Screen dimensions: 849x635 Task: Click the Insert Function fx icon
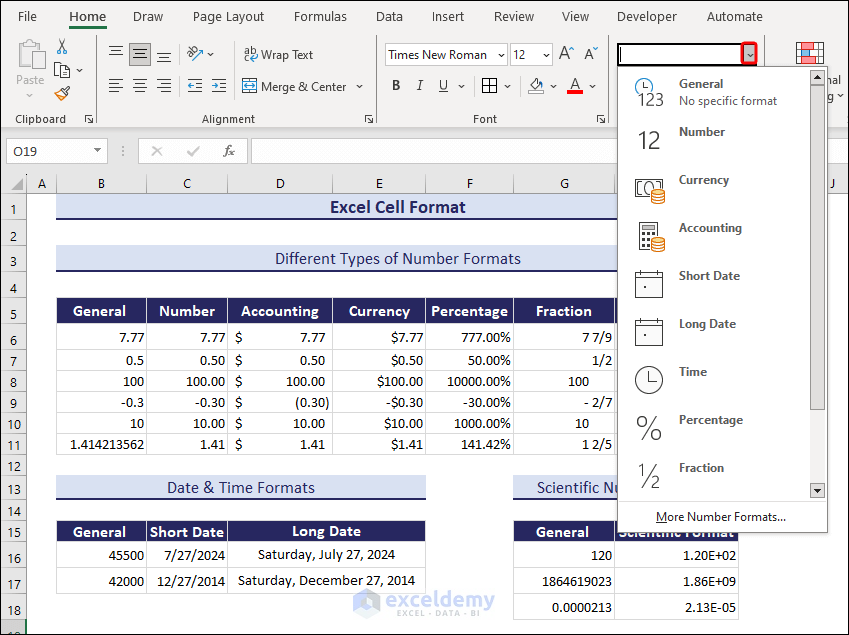[229, 151]
